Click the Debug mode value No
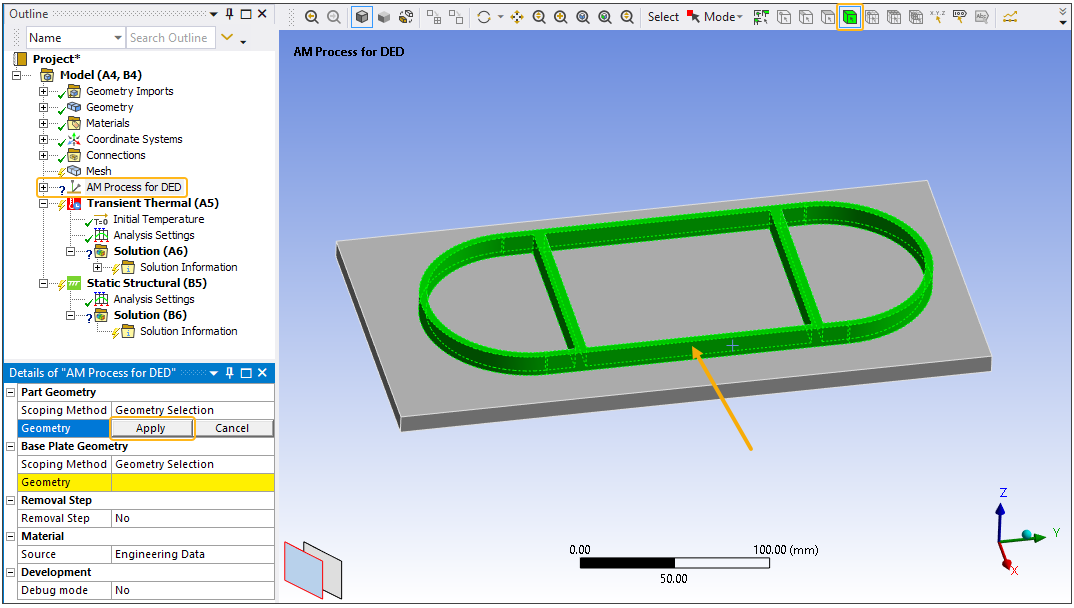 (192, 590)
